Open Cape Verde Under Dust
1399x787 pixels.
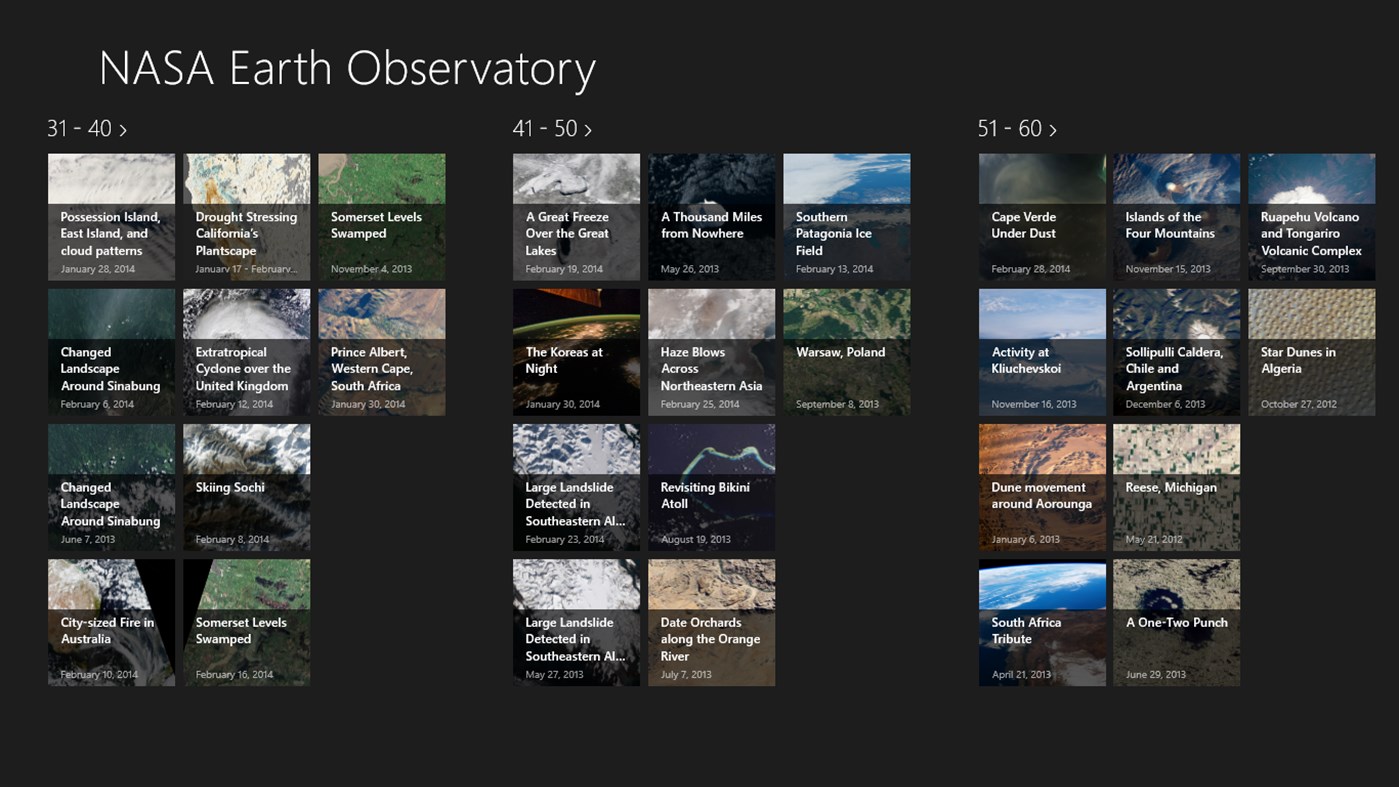click(1042, 217)
